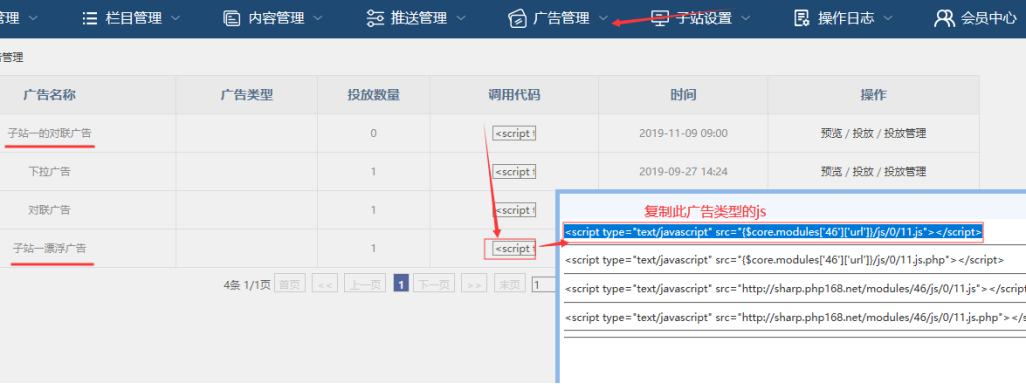Expand the 操作日志 dropdown chevron

click(x=888, y=18)
